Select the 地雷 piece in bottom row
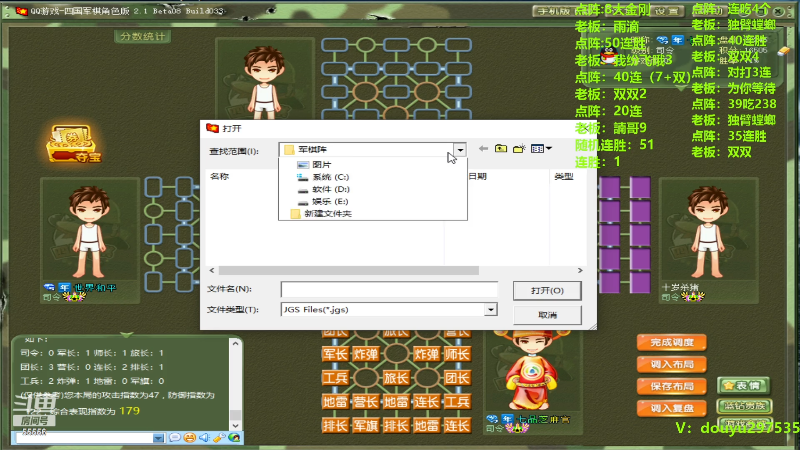Image resolution: width=800 pixels, height=450 pixels. coord(427,425)
